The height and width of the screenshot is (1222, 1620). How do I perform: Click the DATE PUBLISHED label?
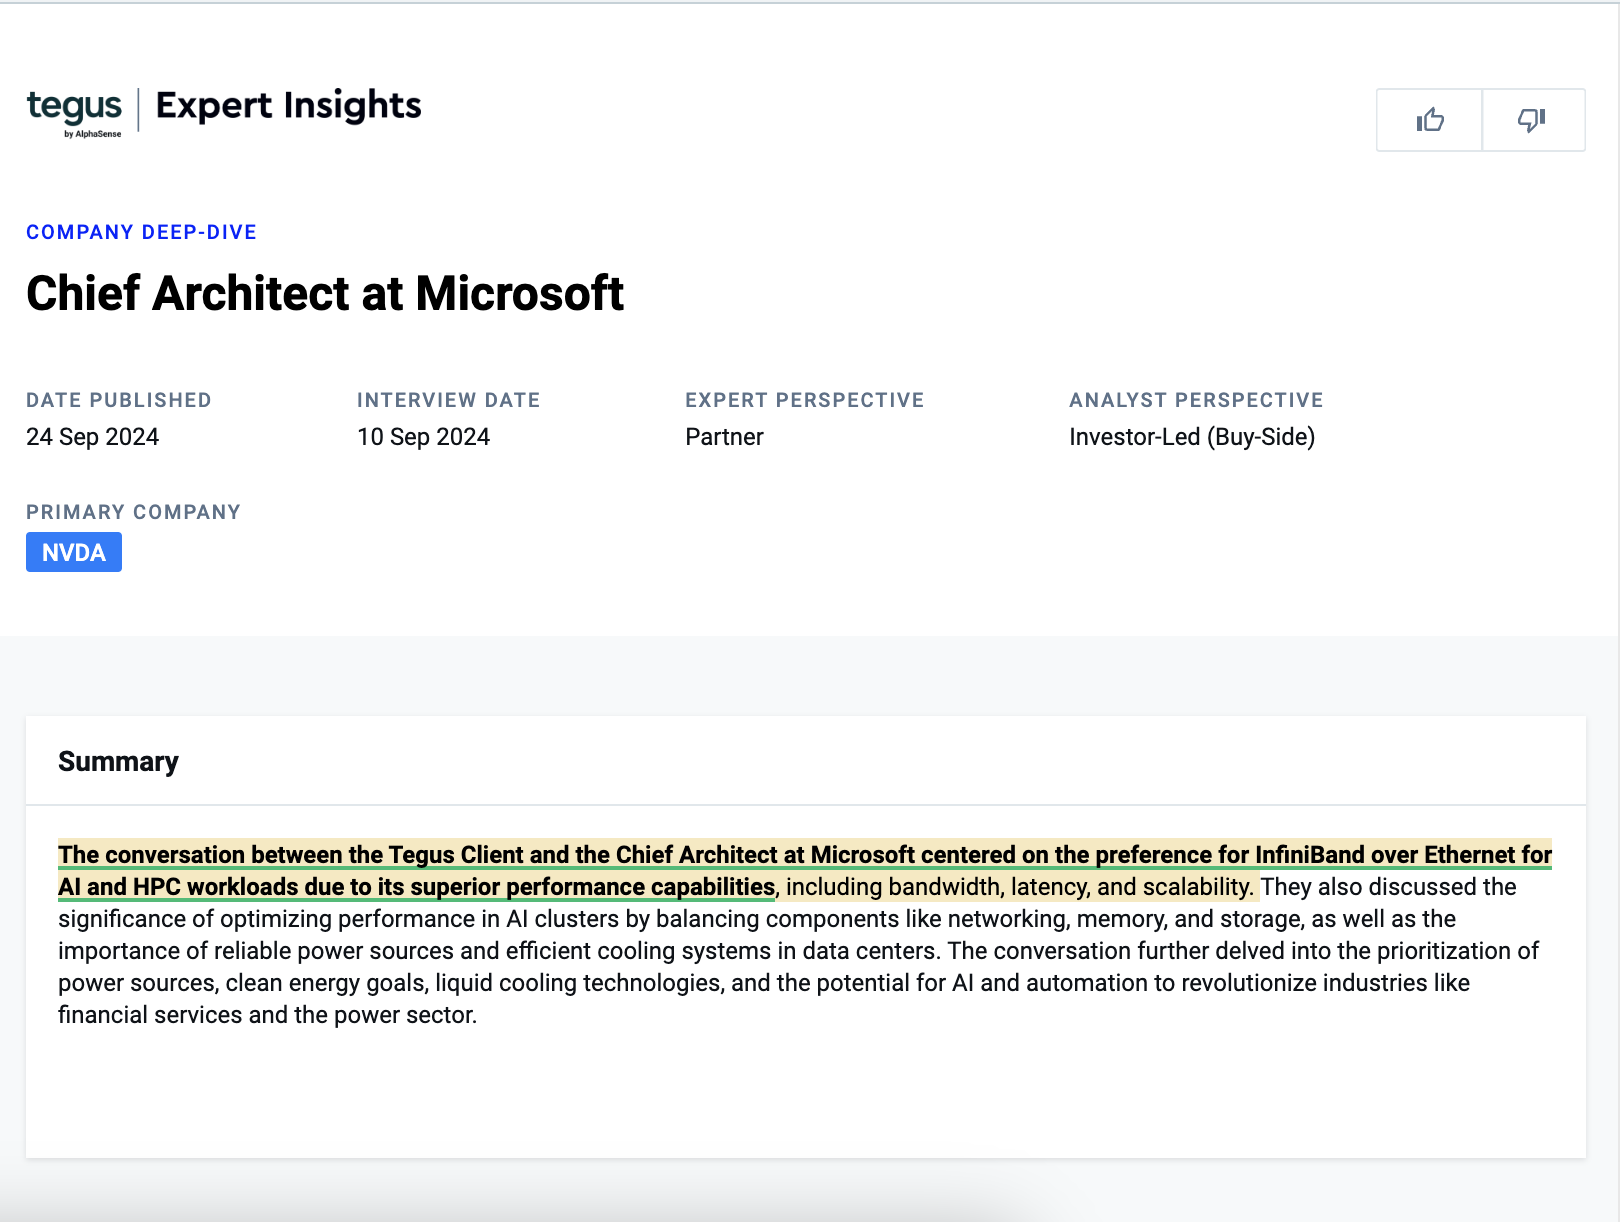coord(119,400)
